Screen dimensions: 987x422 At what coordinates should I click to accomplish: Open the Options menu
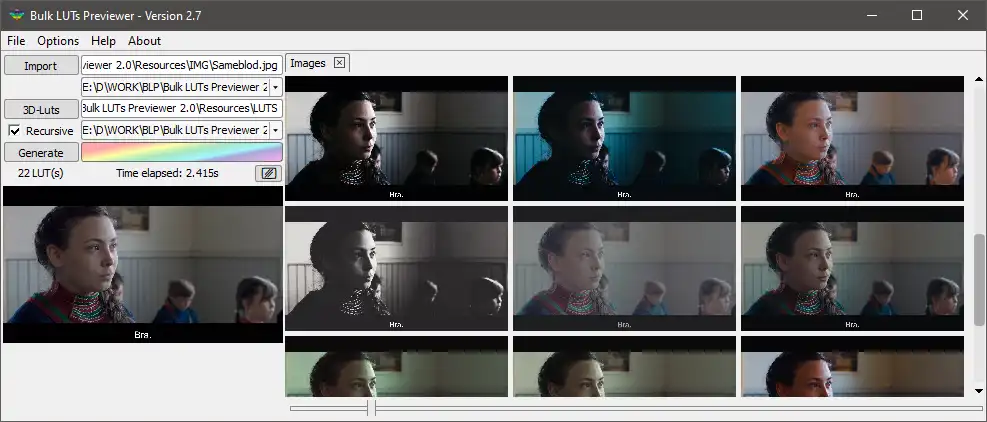[58, 41]
